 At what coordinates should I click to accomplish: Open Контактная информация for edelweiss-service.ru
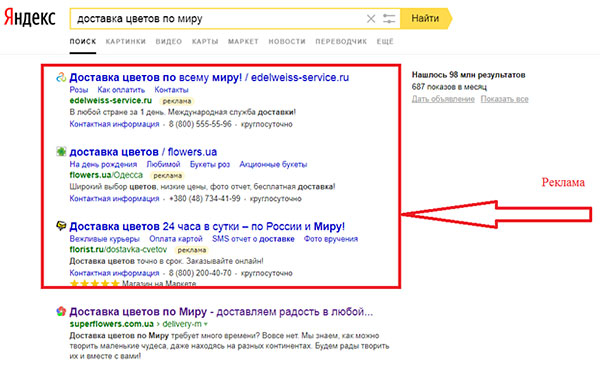click(114, 124)
